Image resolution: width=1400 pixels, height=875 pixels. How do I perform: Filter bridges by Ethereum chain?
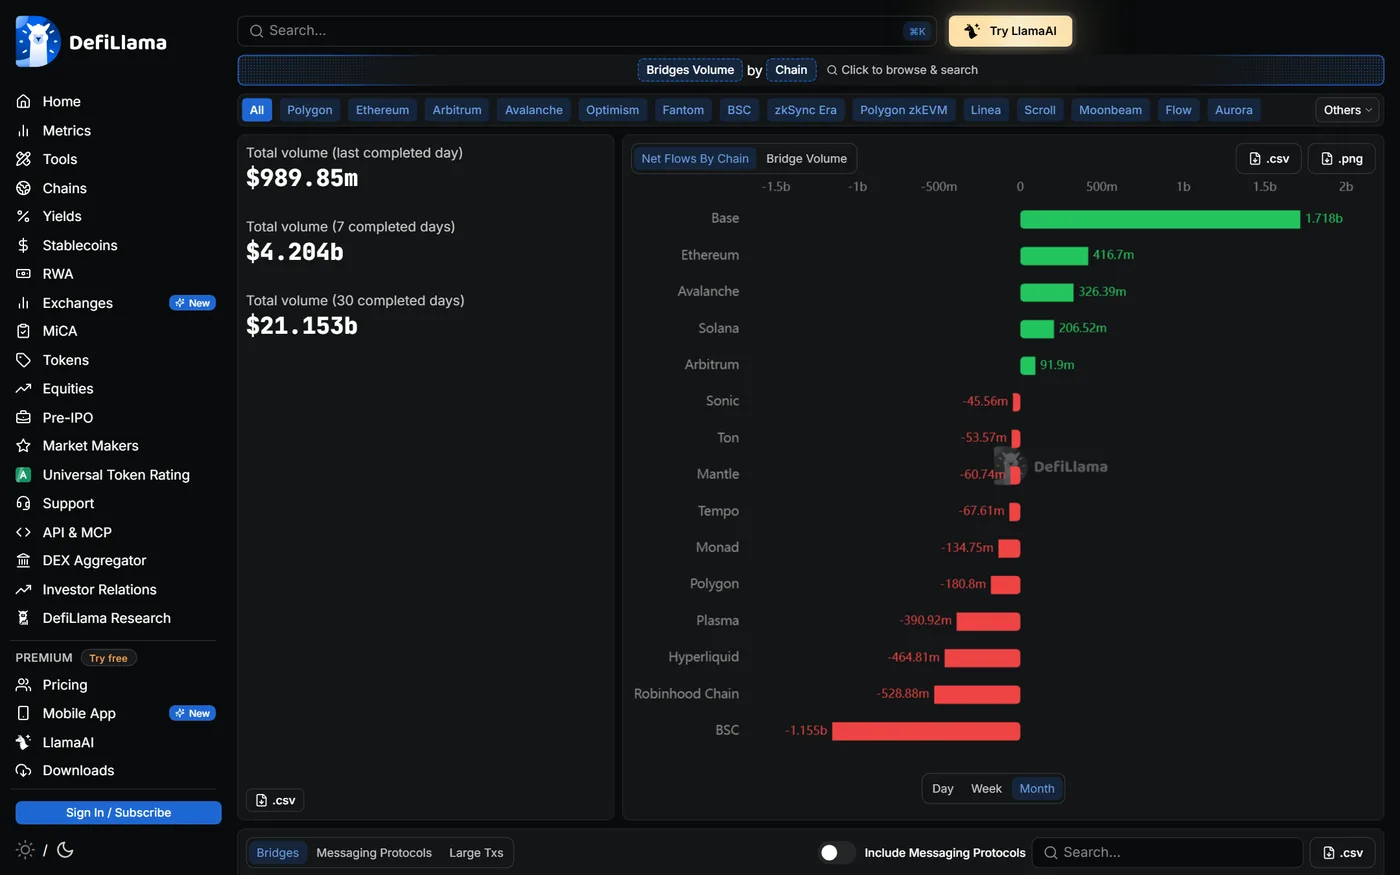(x=382, y=110)
